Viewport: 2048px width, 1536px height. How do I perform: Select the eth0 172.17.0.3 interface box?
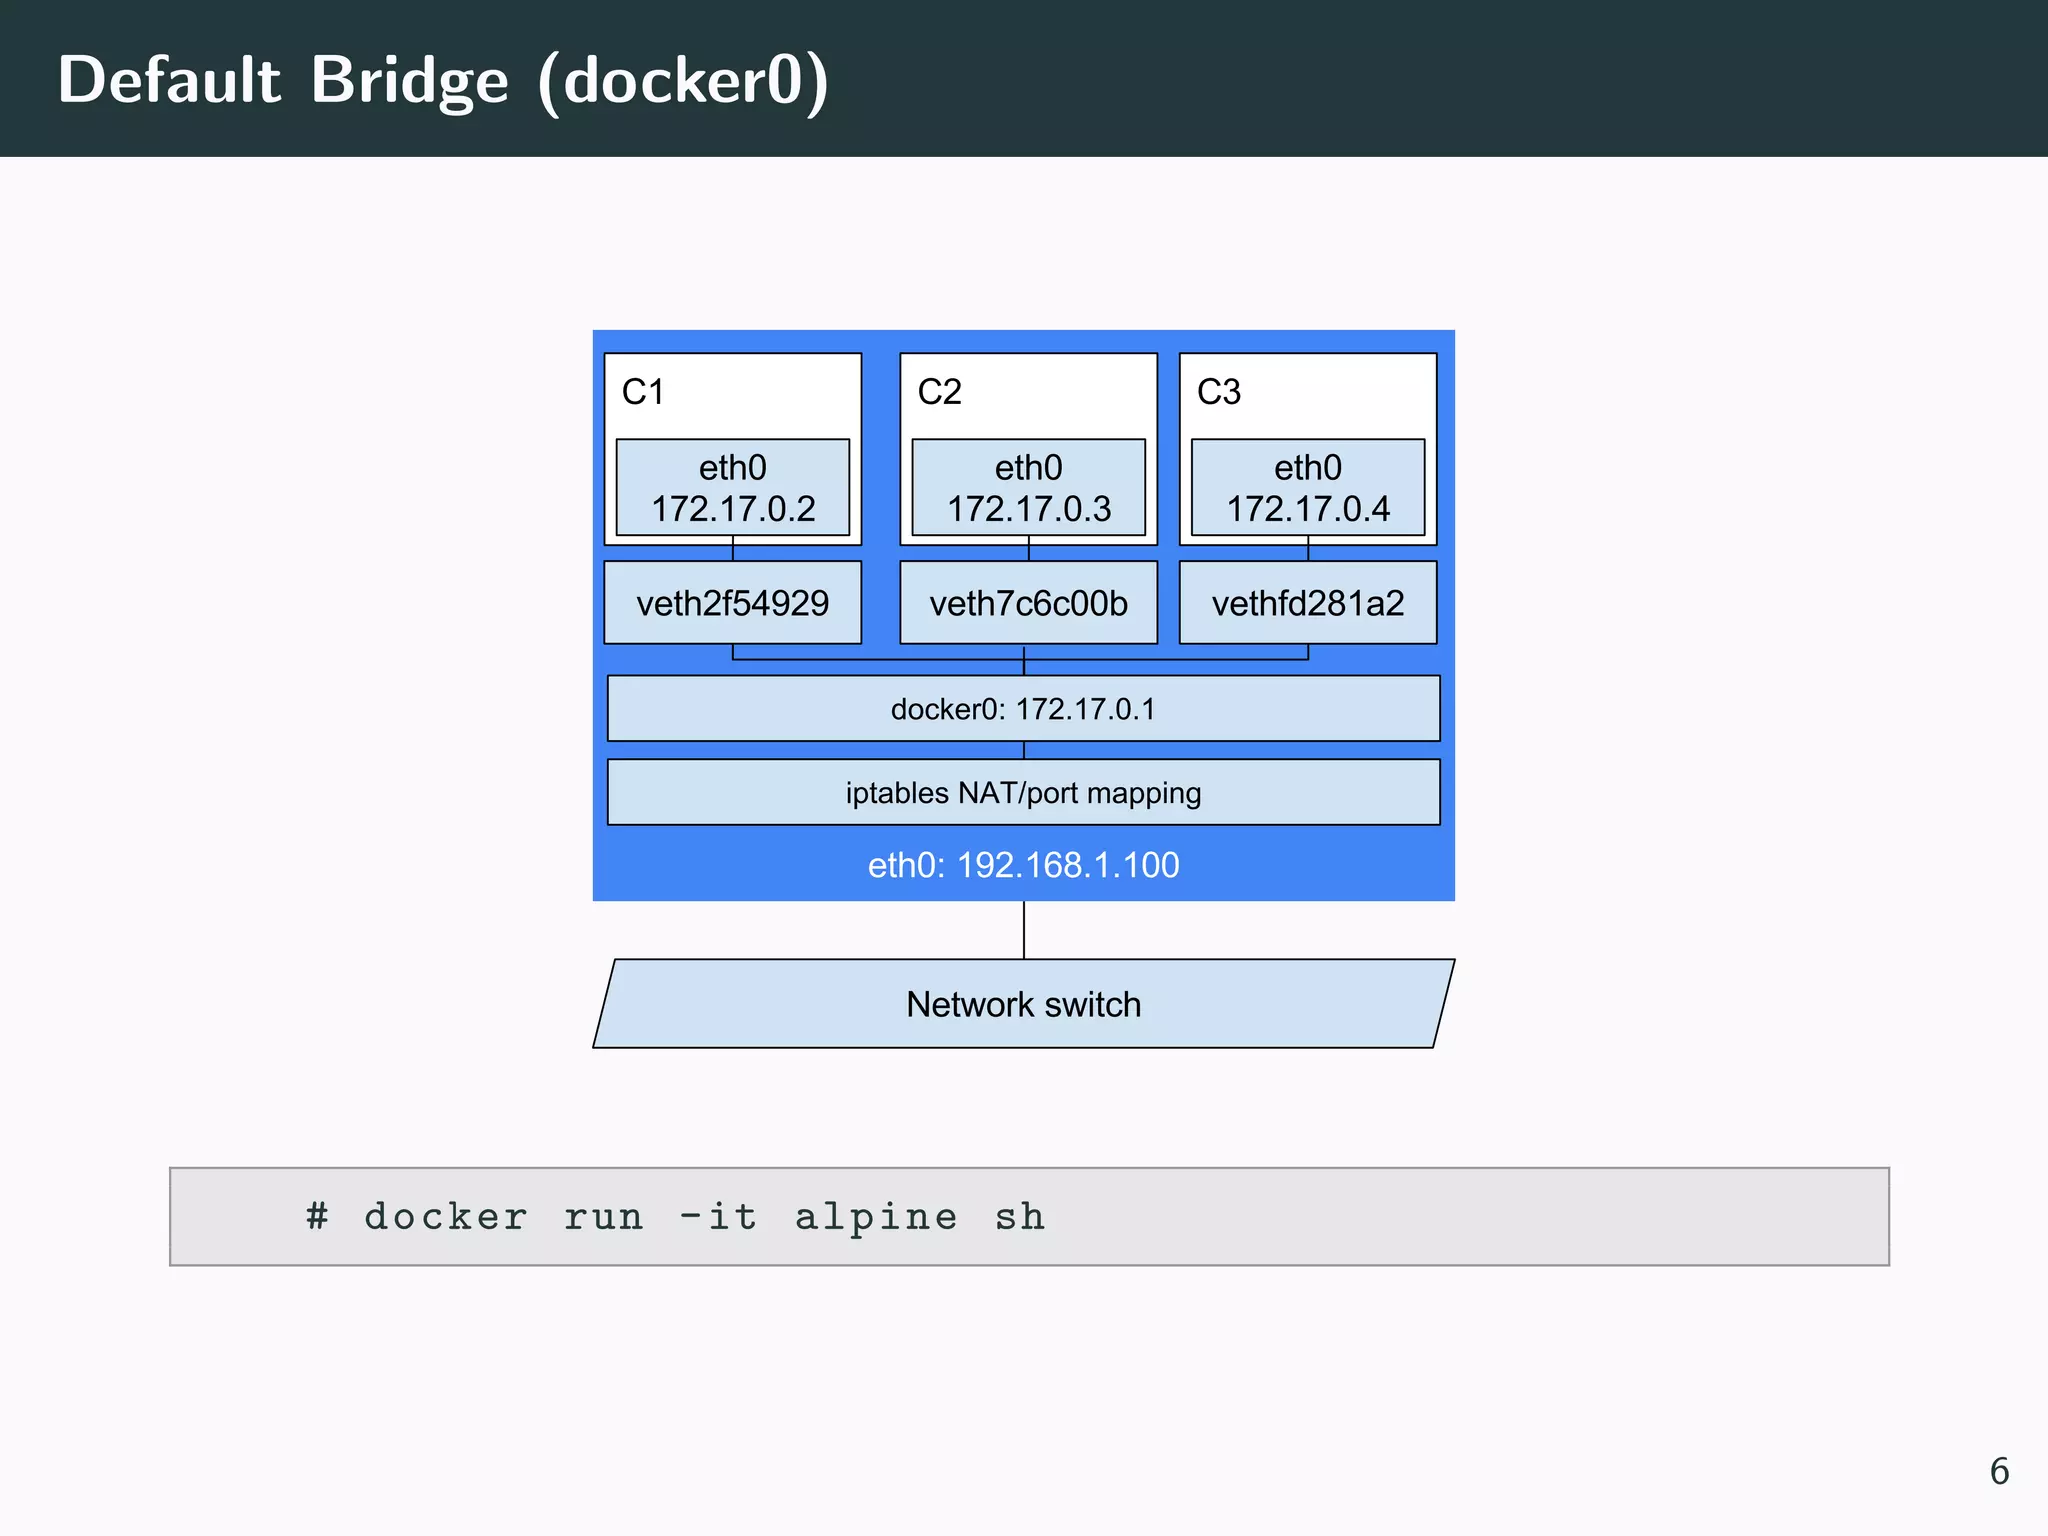pyautogui.click(x=1028, y=488)
